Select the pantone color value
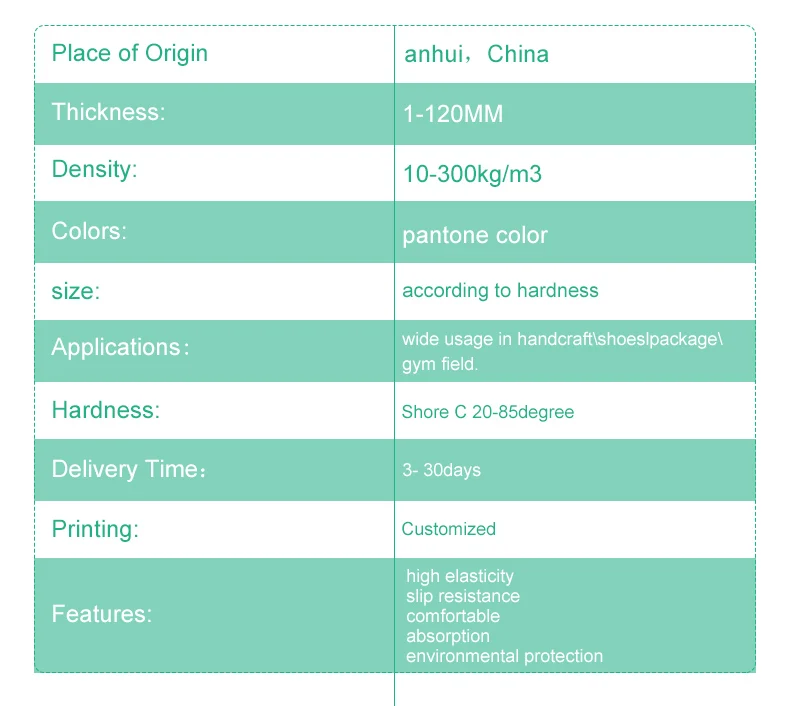The width and height of the screenshot is (790, 706). pyautogui.click(x=475, y=236)
